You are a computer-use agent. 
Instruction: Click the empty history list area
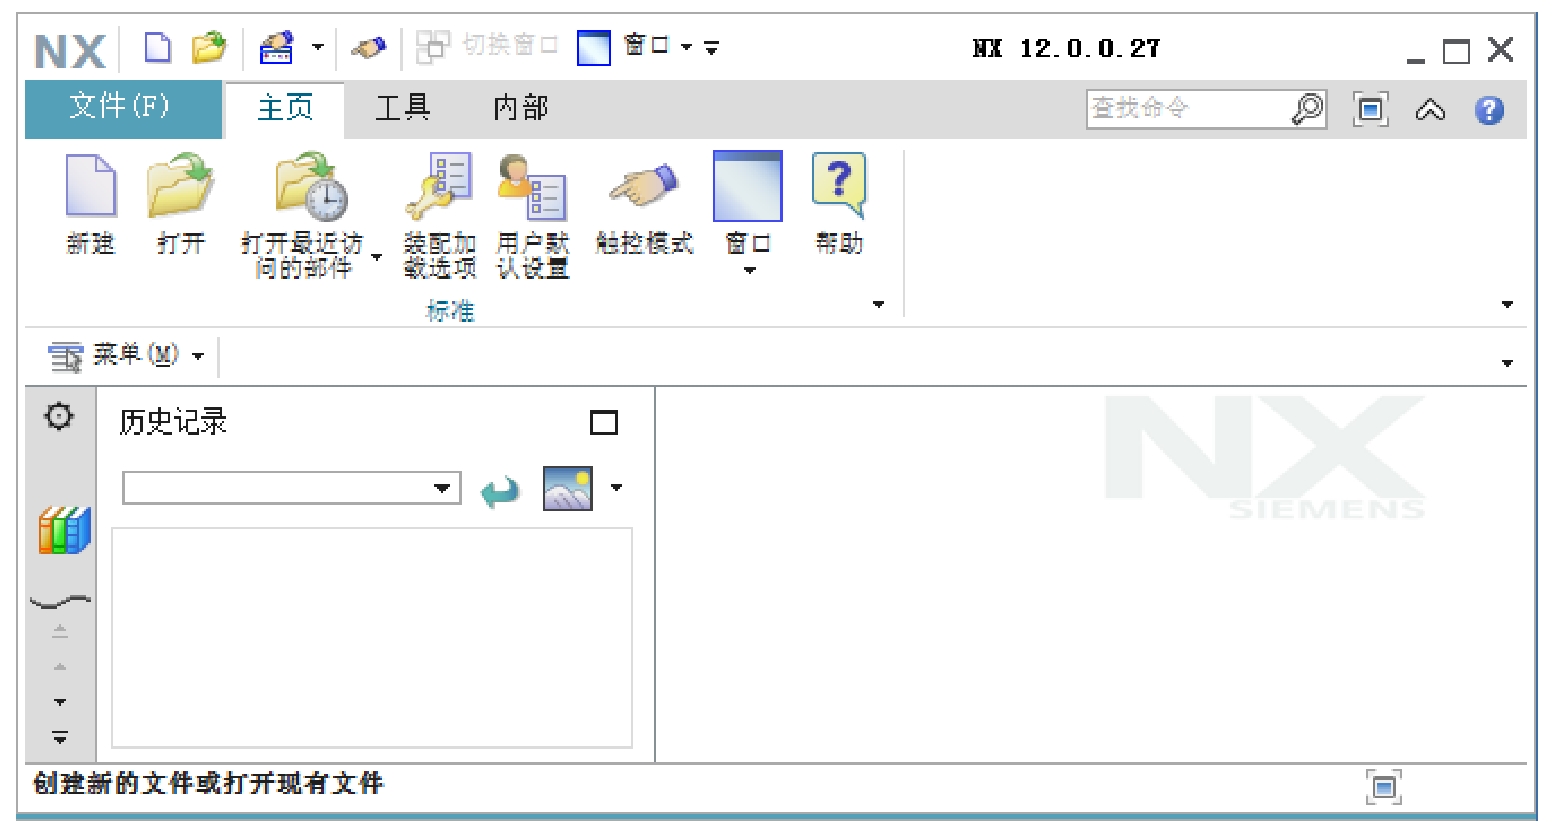pos(372,637)
